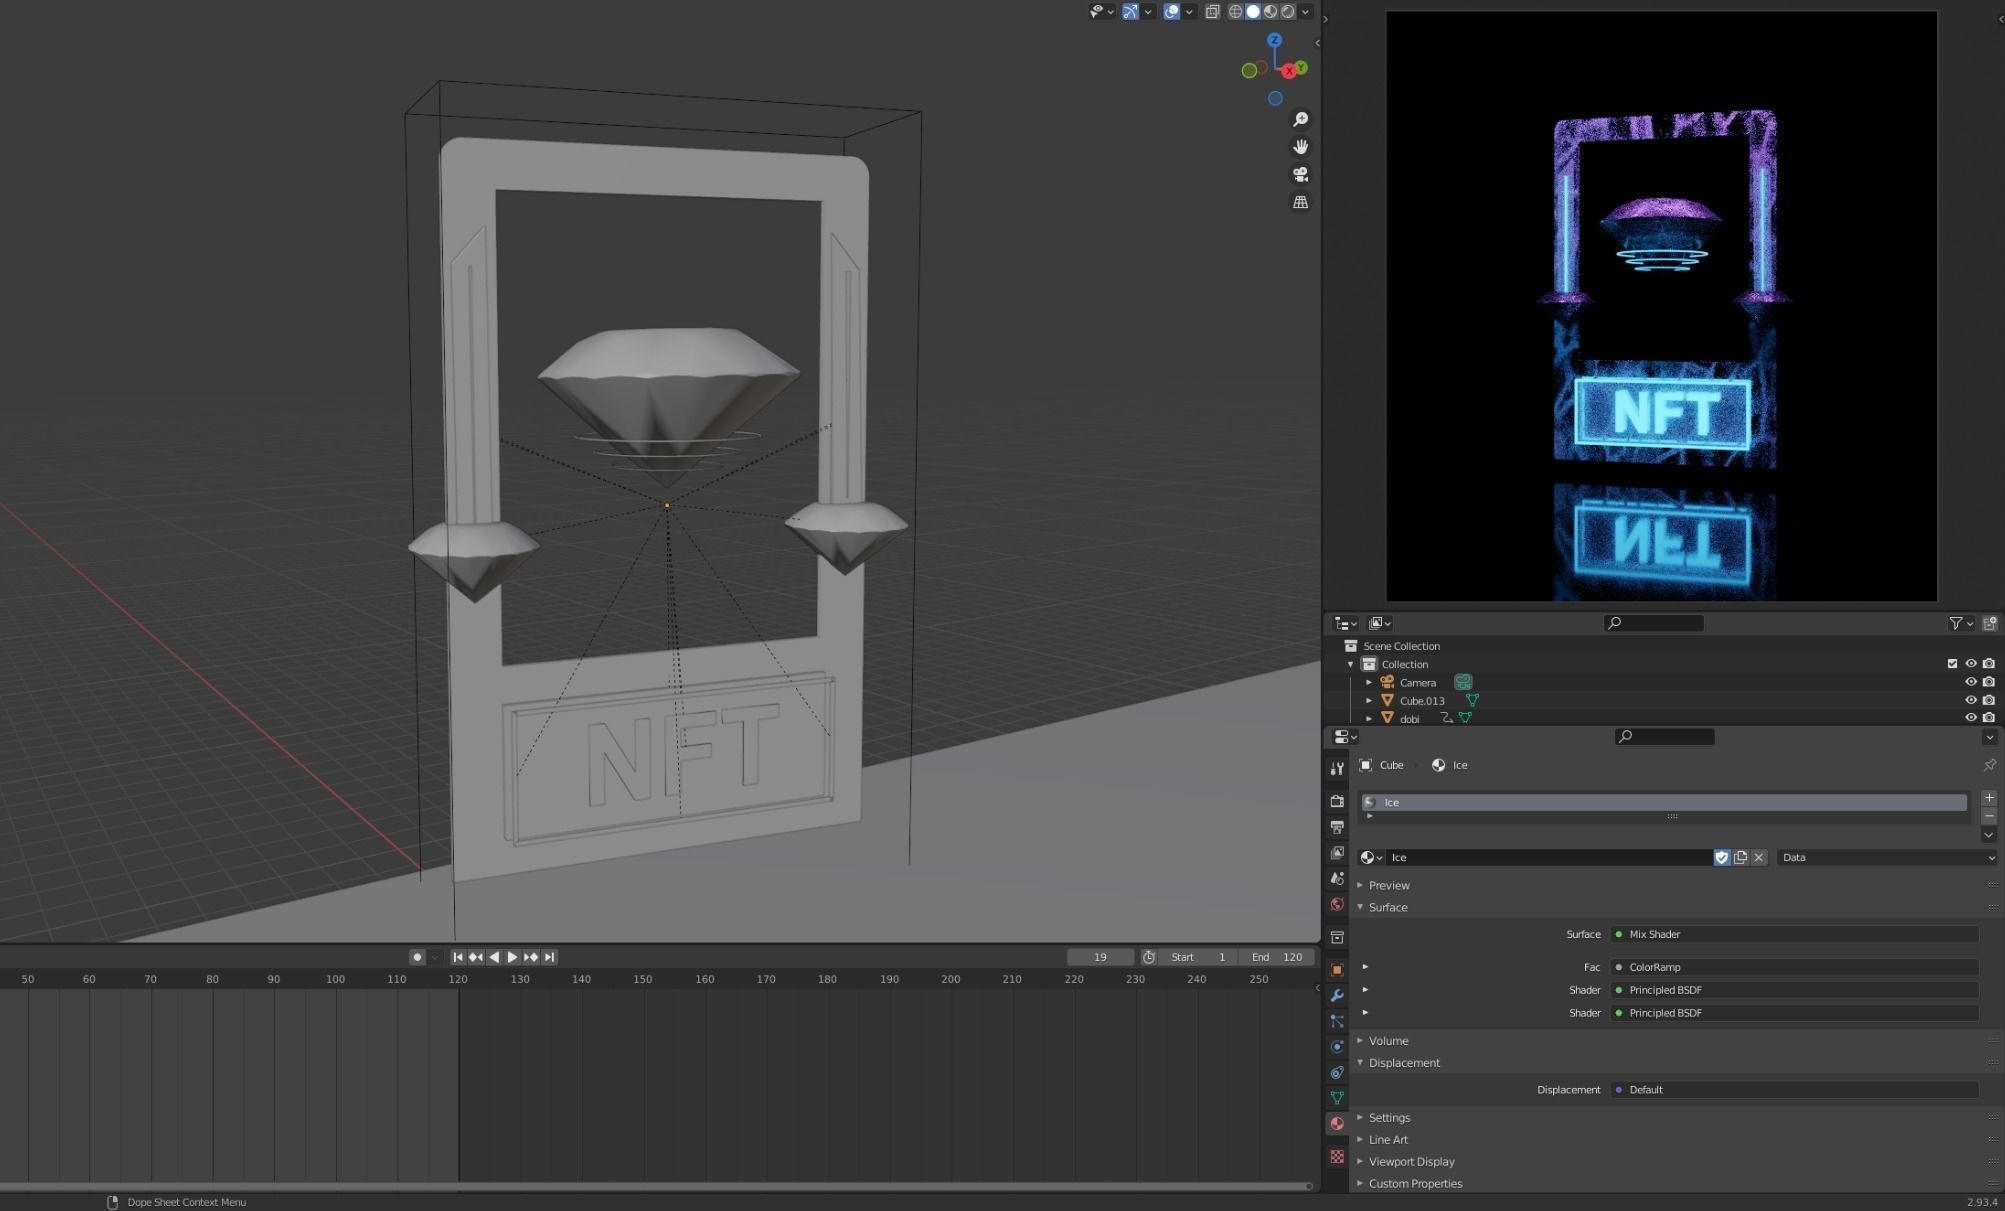This screenshot has height=1211, width=2005.
Task: Open Object properties tab
Action: pyautogui.click(x=1337, y=969)
